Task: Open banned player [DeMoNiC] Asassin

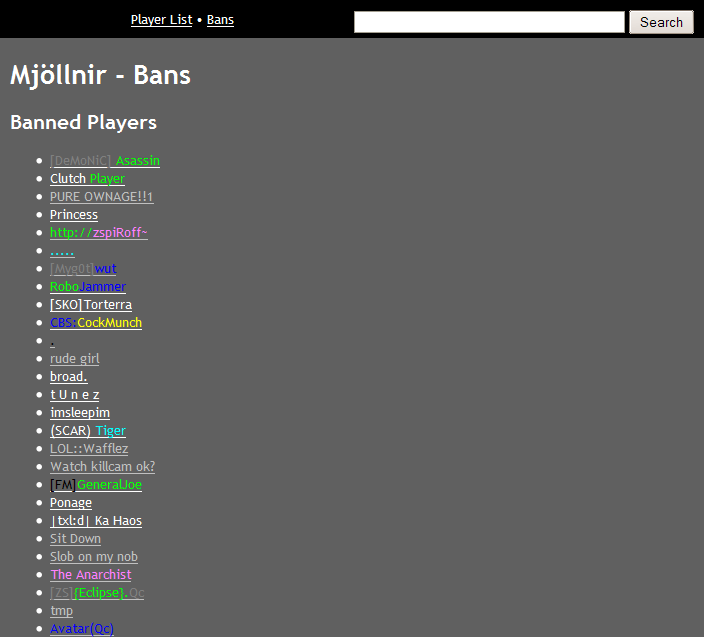Action: 105,161
